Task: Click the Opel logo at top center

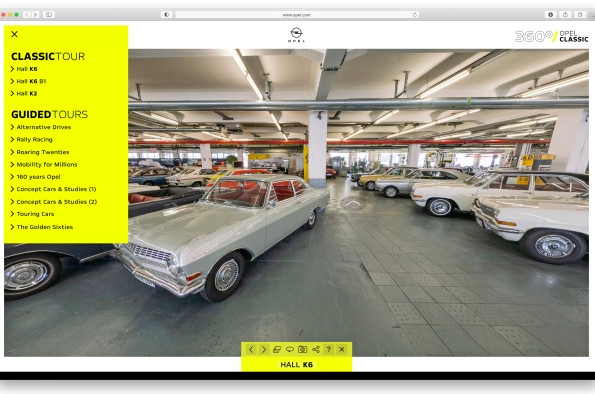Action: 296,35
